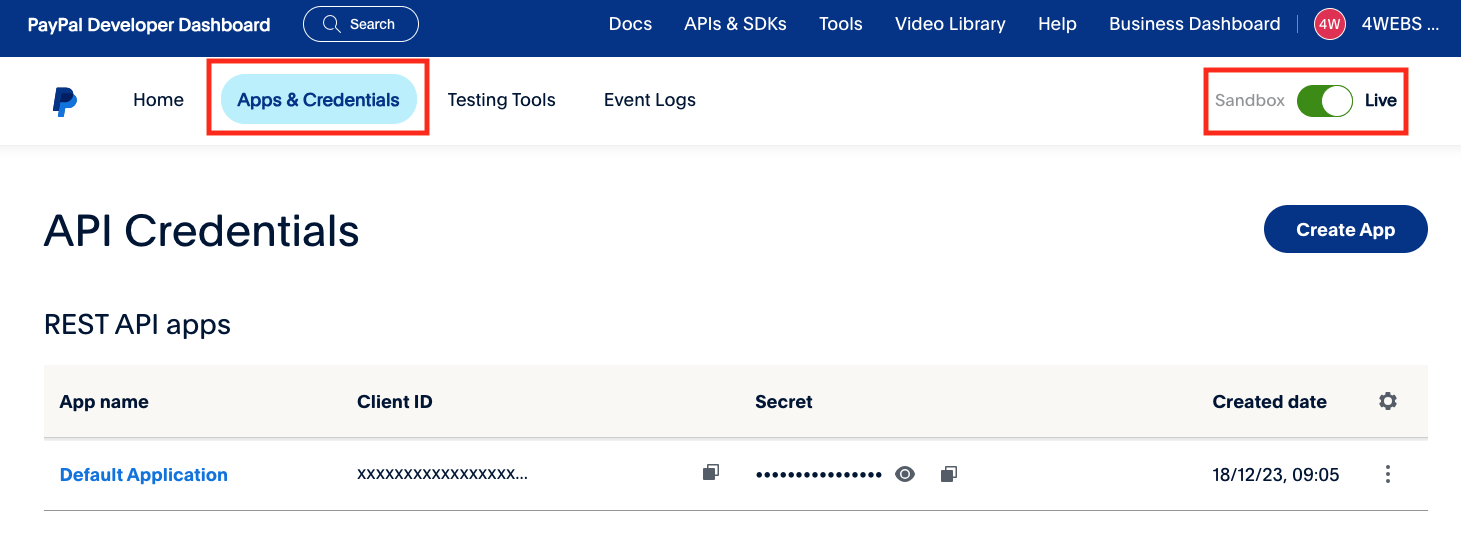Select the Live label

coord(1380,100)
